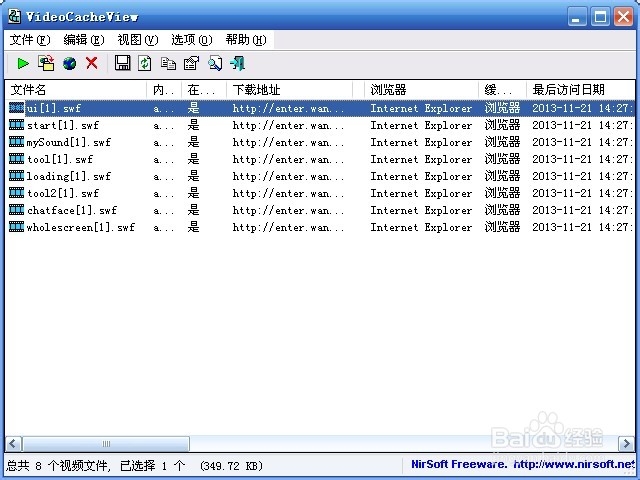Select the mySound[1].swf file name
The image size is (640, 480).
(x=69, y=142)
